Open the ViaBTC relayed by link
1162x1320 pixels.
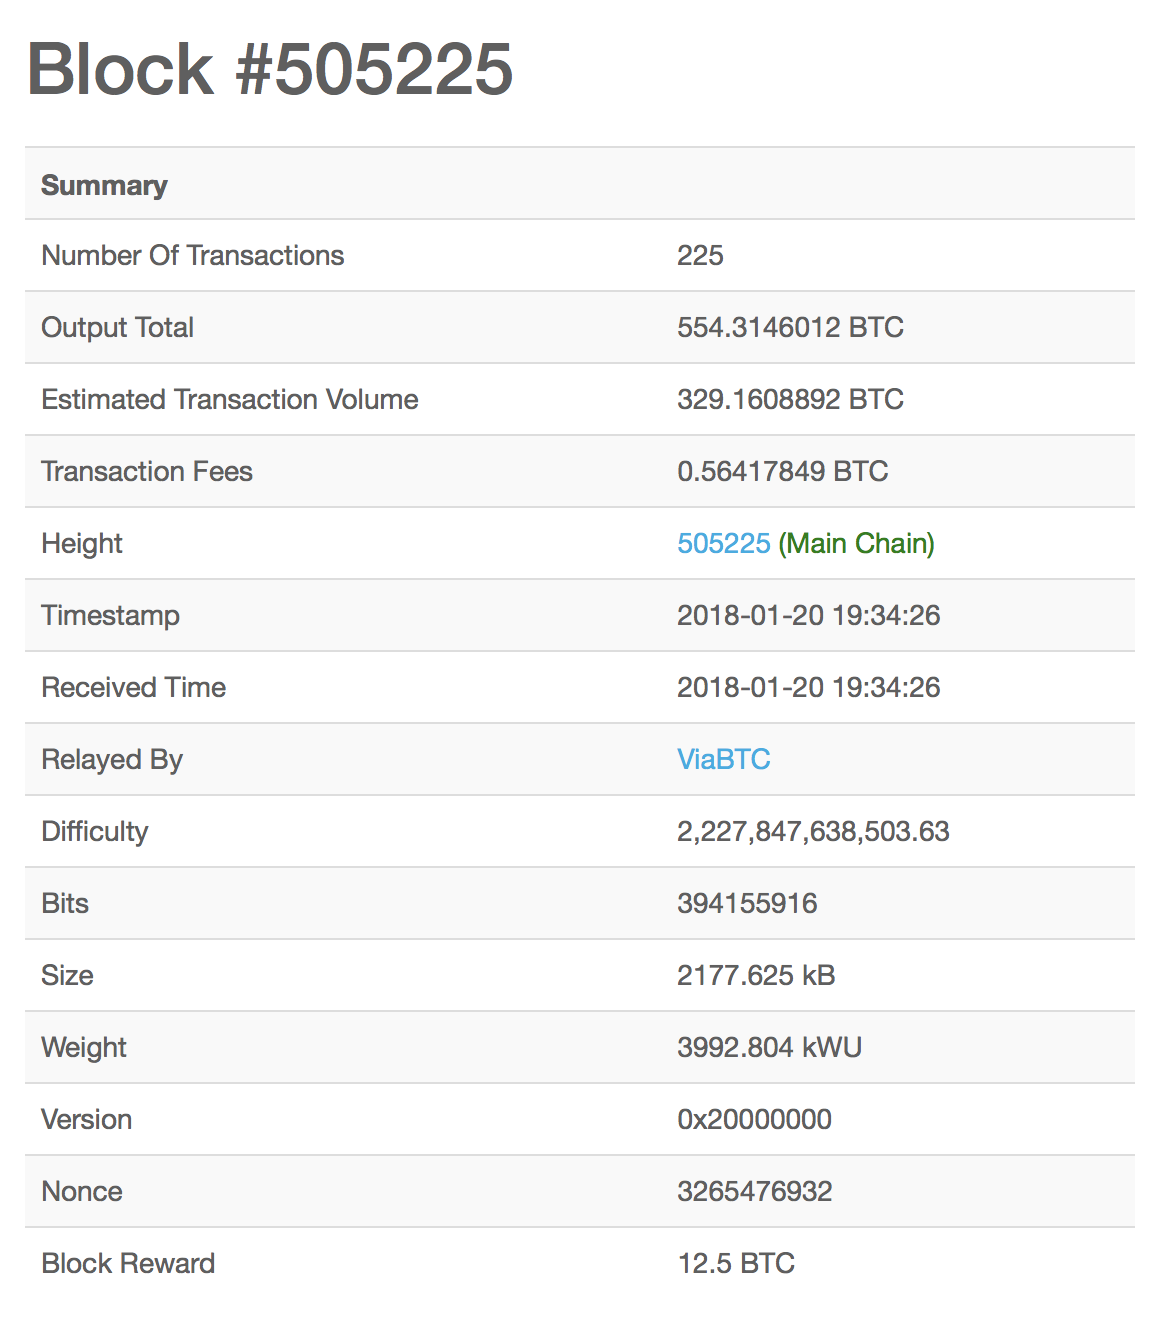tap(723, 759)
